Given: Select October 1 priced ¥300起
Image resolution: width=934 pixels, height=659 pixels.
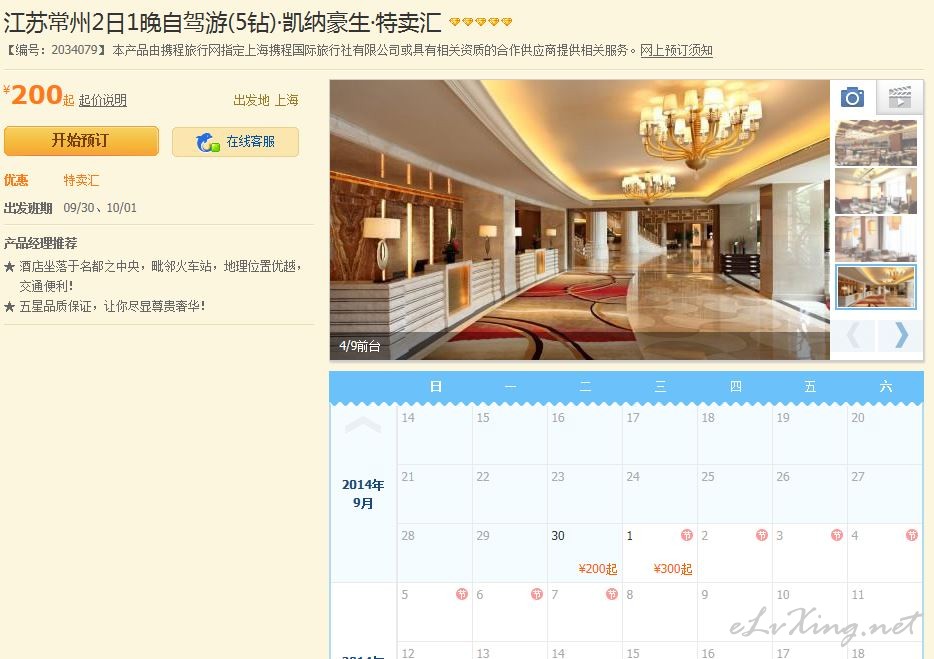Looking at the screenshot, I should [x=659, y=553].
